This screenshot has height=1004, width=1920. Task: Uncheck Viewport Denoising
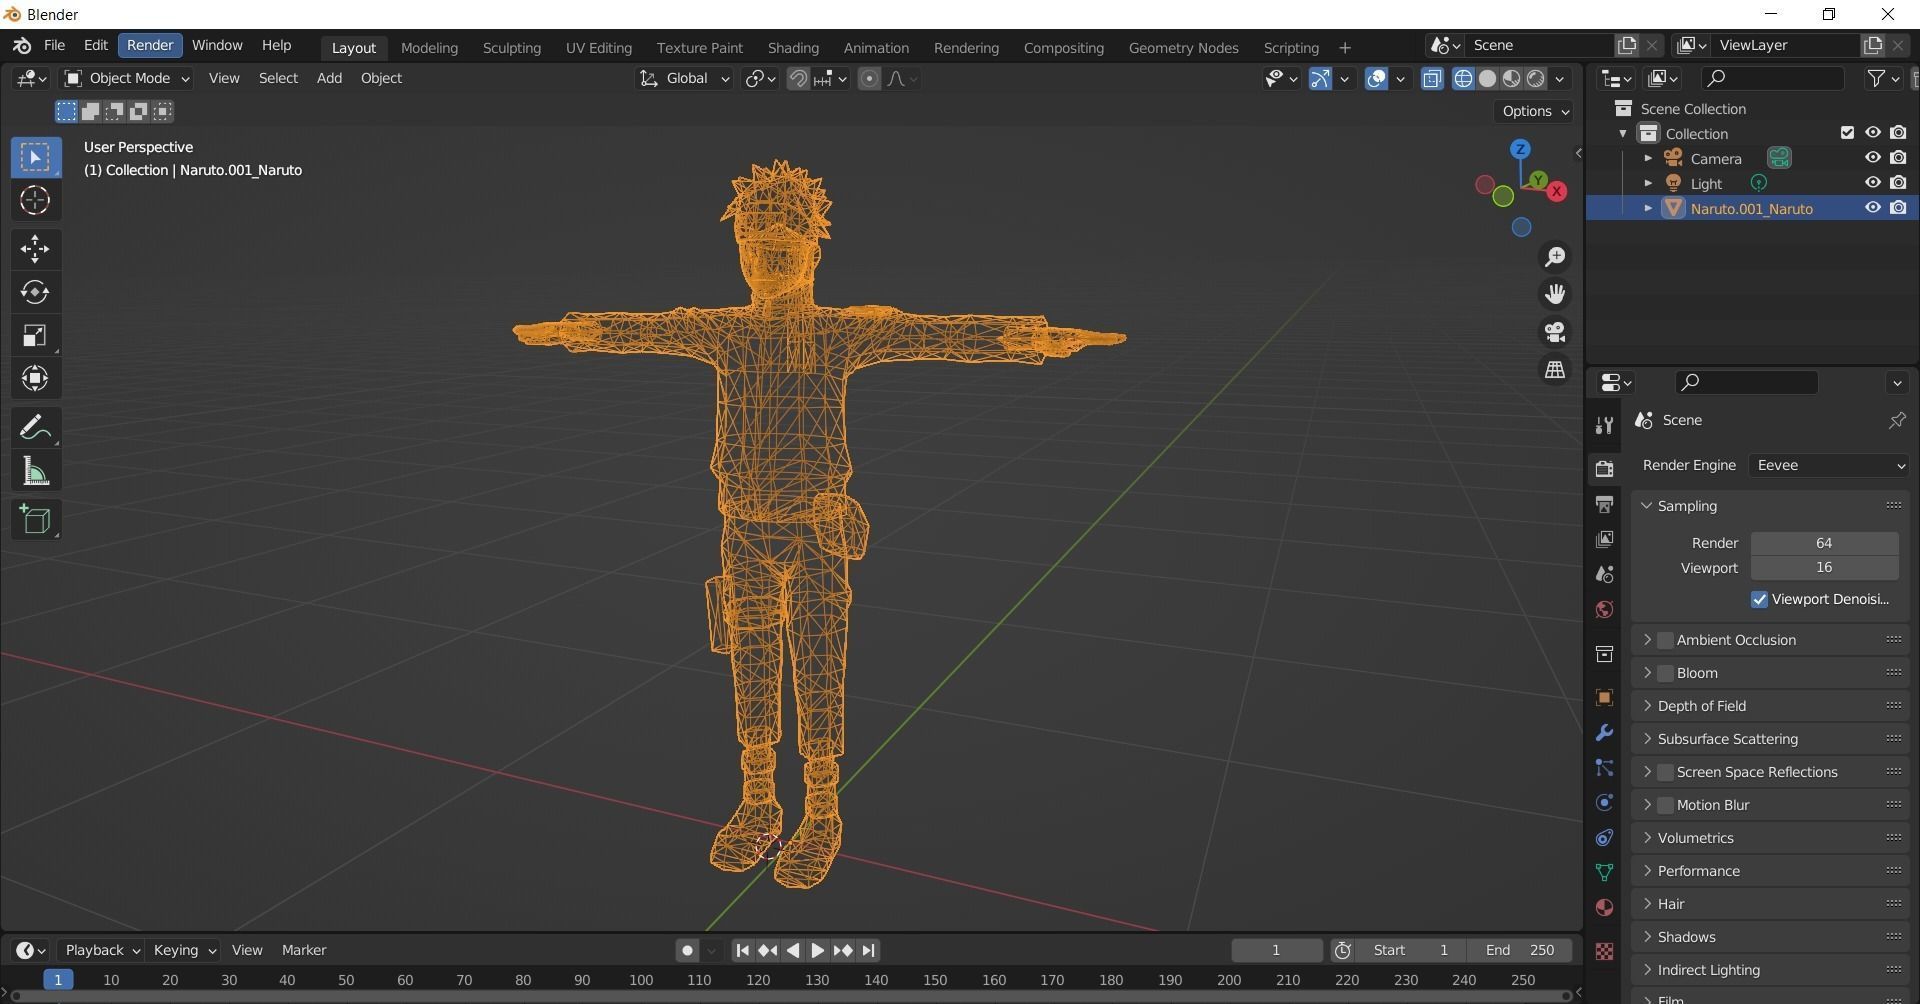[x=1759, y=599]
